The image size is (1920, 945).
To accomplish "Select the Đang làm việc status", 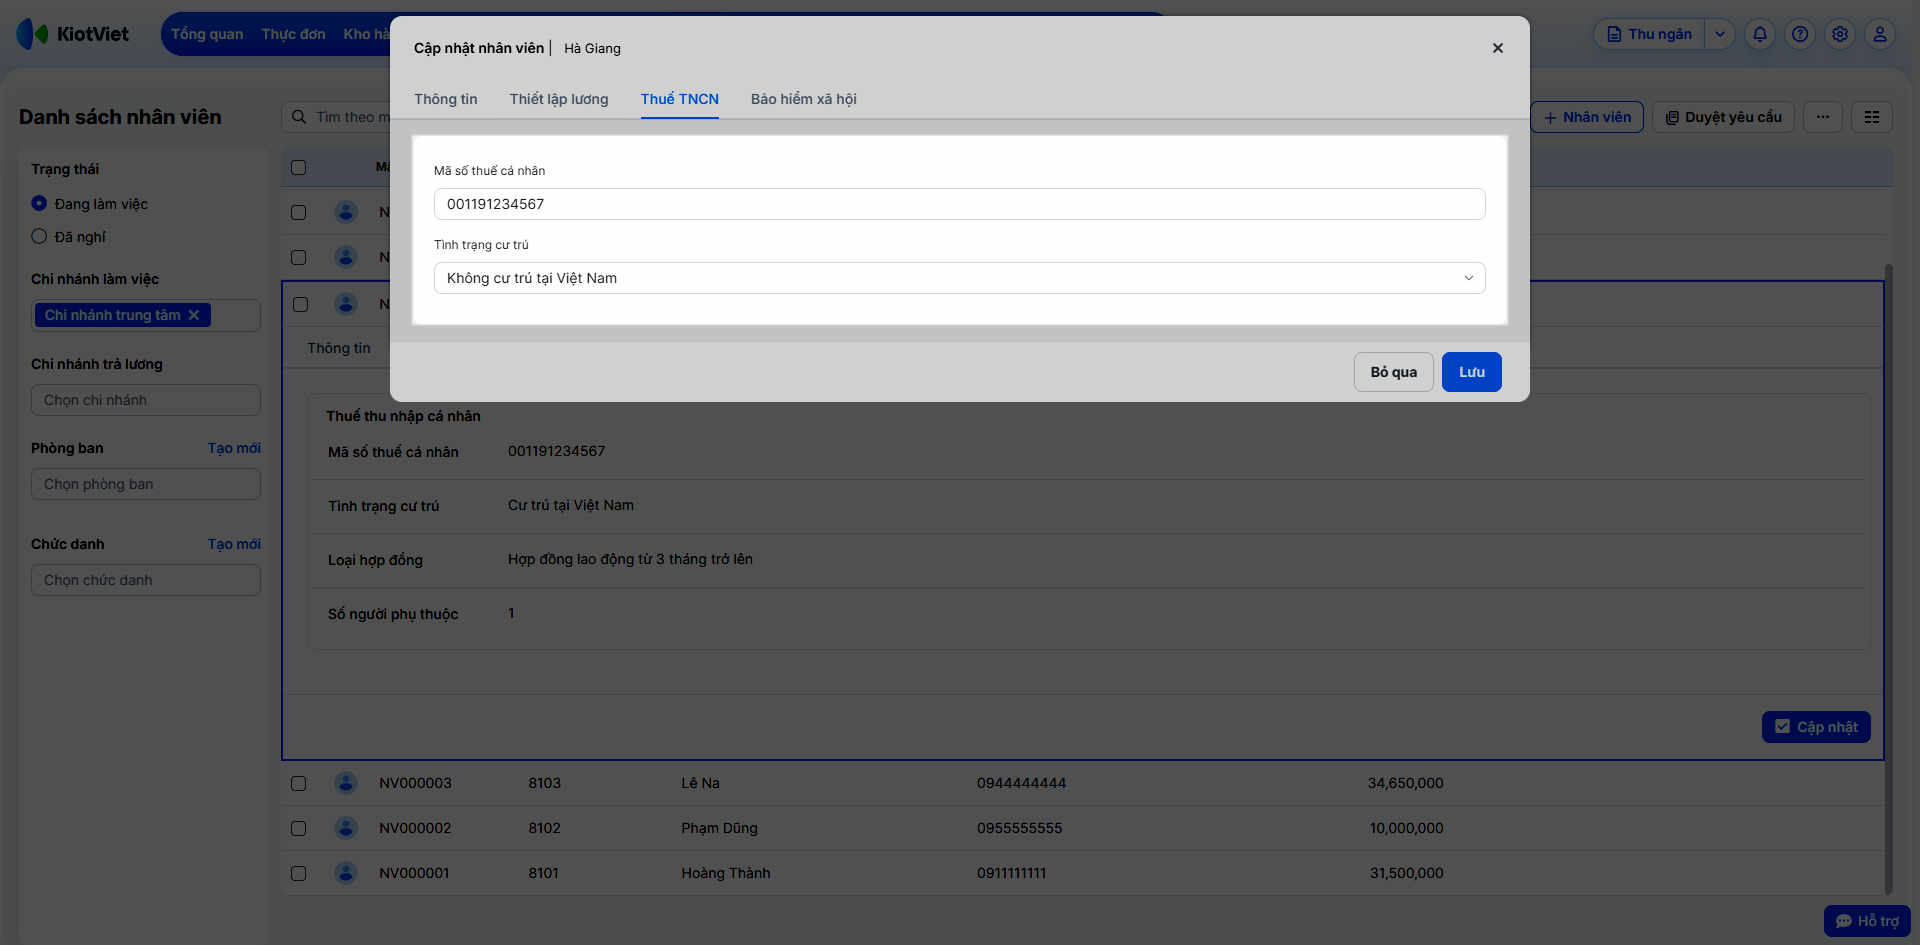I will (x=39, y=203).
